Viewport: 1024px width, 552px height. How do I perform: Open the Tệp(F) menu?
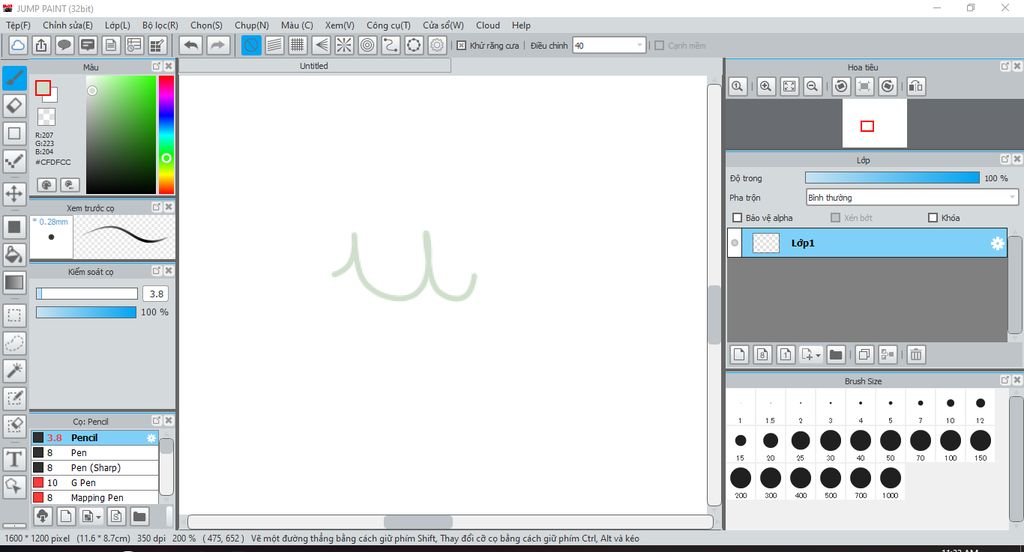tap(18, 25)
